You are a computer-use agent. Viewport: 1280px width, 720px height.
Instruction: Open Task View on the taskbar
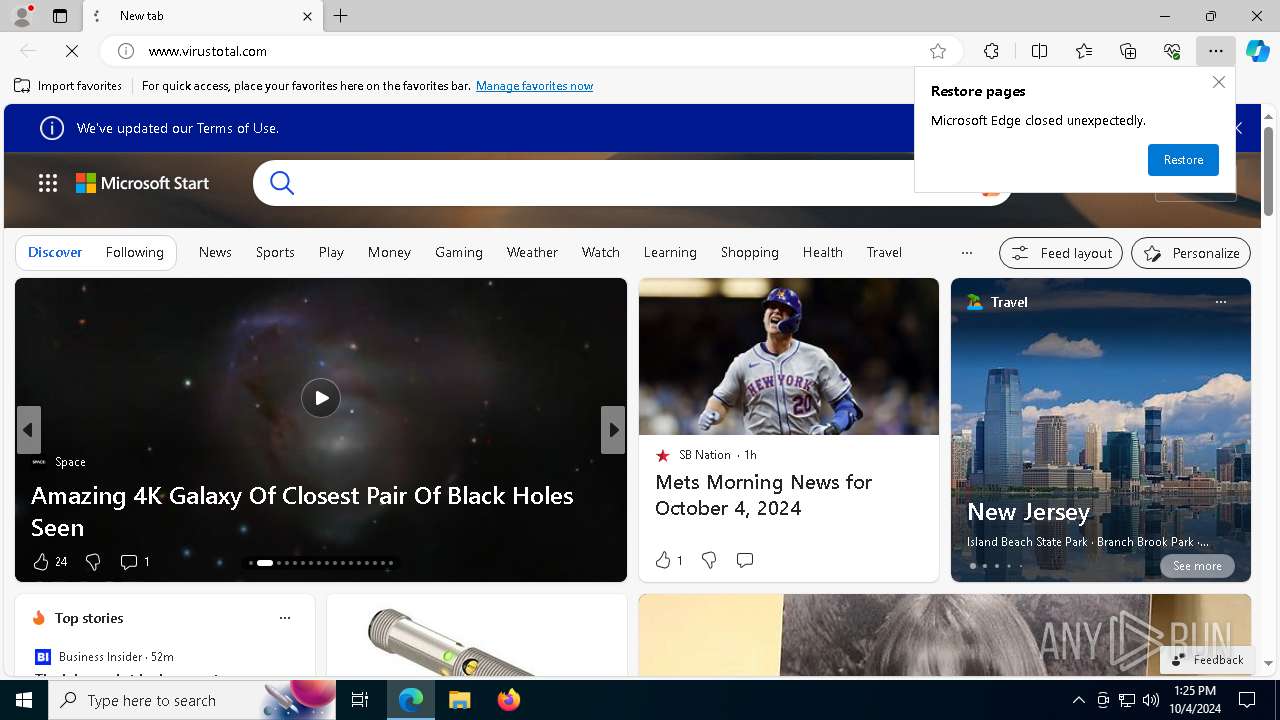coord(360,700)
